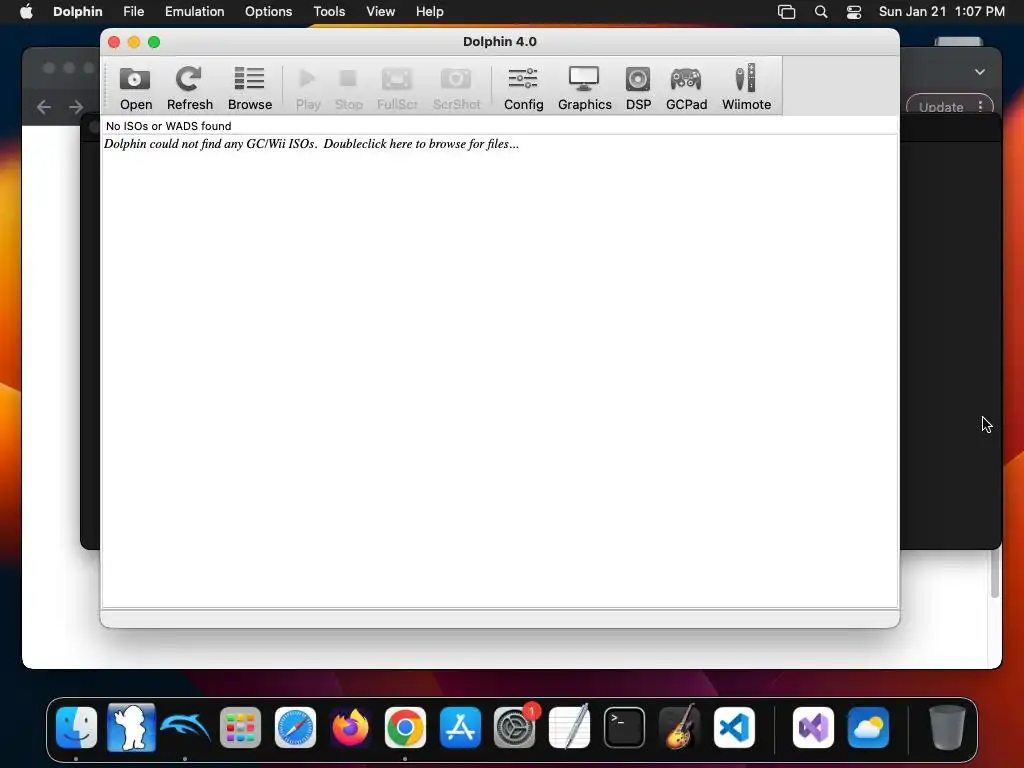Click the greyed-out Play icon

[x=308, y=88]
